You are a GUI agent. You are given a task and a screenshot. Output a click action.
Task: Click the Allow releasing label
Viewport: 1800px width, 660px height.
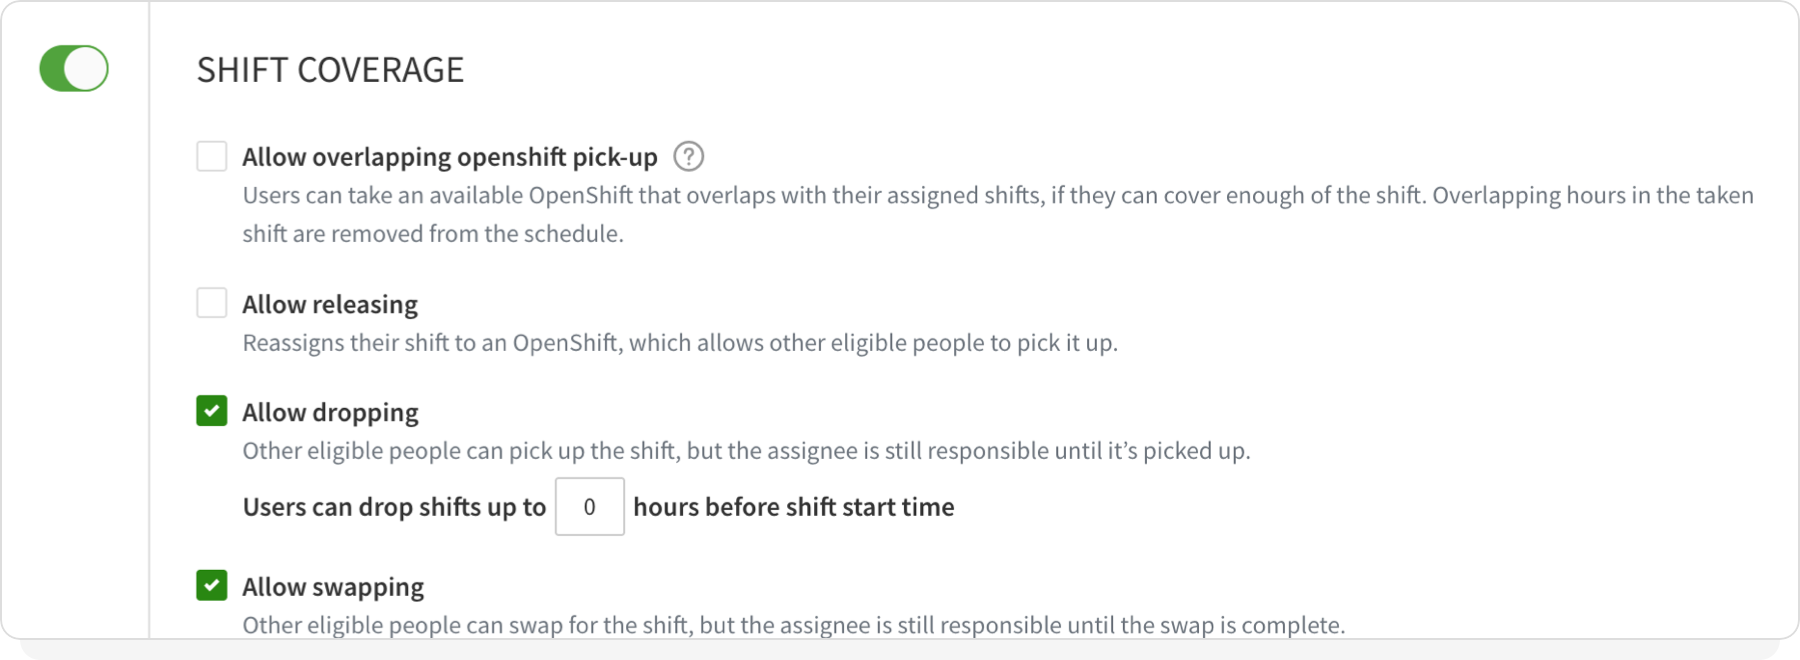pyautogui.click(x=329, y=302)
